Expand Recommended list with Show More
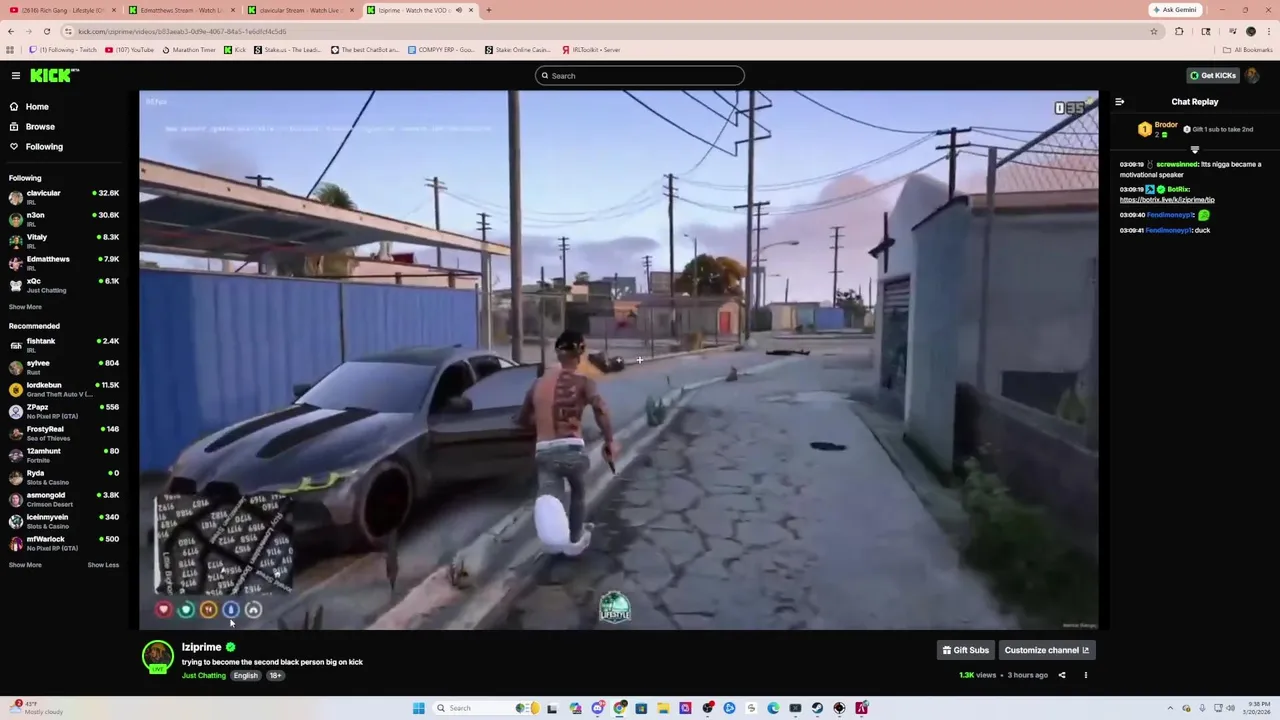 coord(25,565)
